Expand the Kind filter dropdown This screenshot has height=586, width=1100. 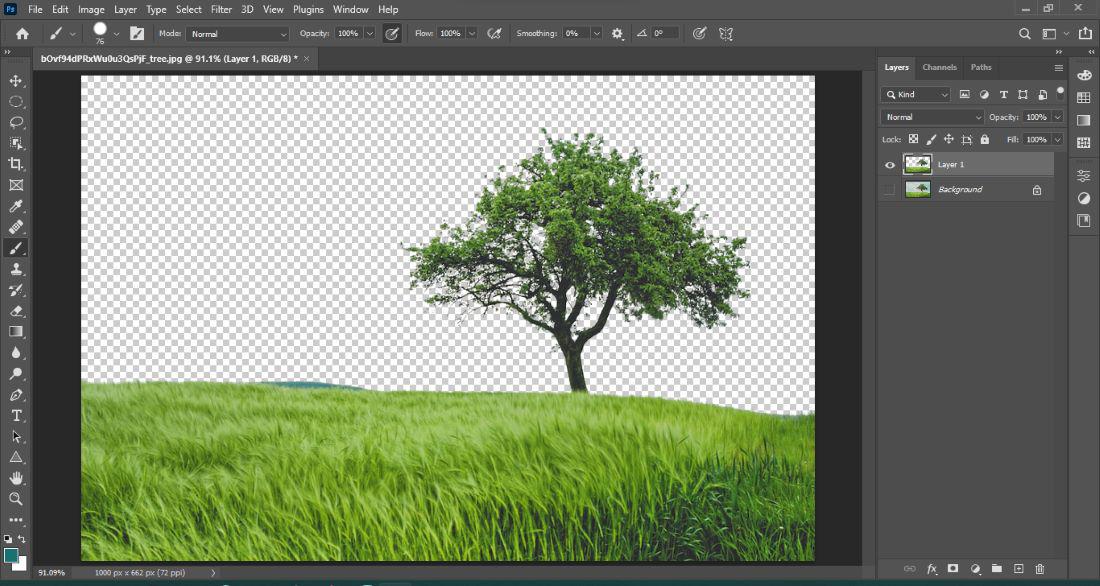[x=916, y=95]
